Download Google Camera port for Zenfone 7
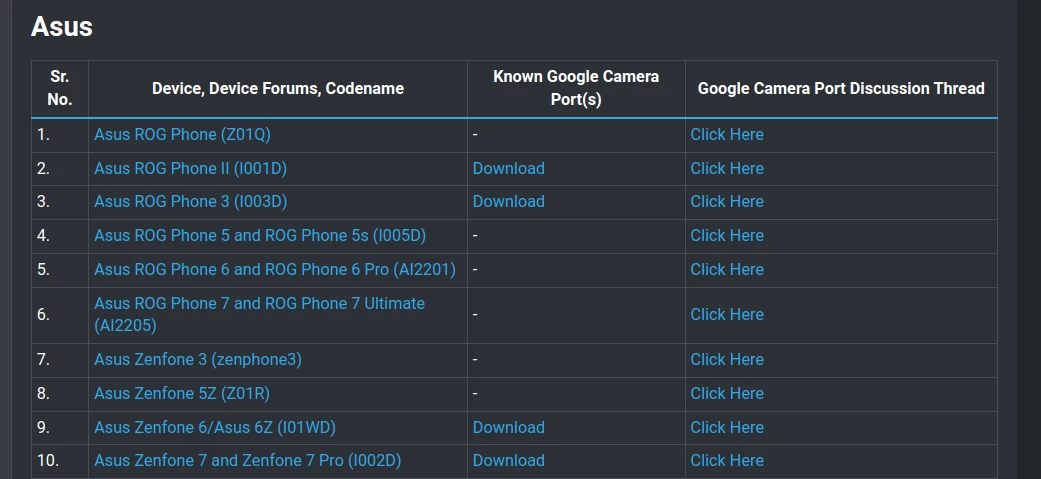This screenshot has height=479, width=1041. (x=508, y=461)
